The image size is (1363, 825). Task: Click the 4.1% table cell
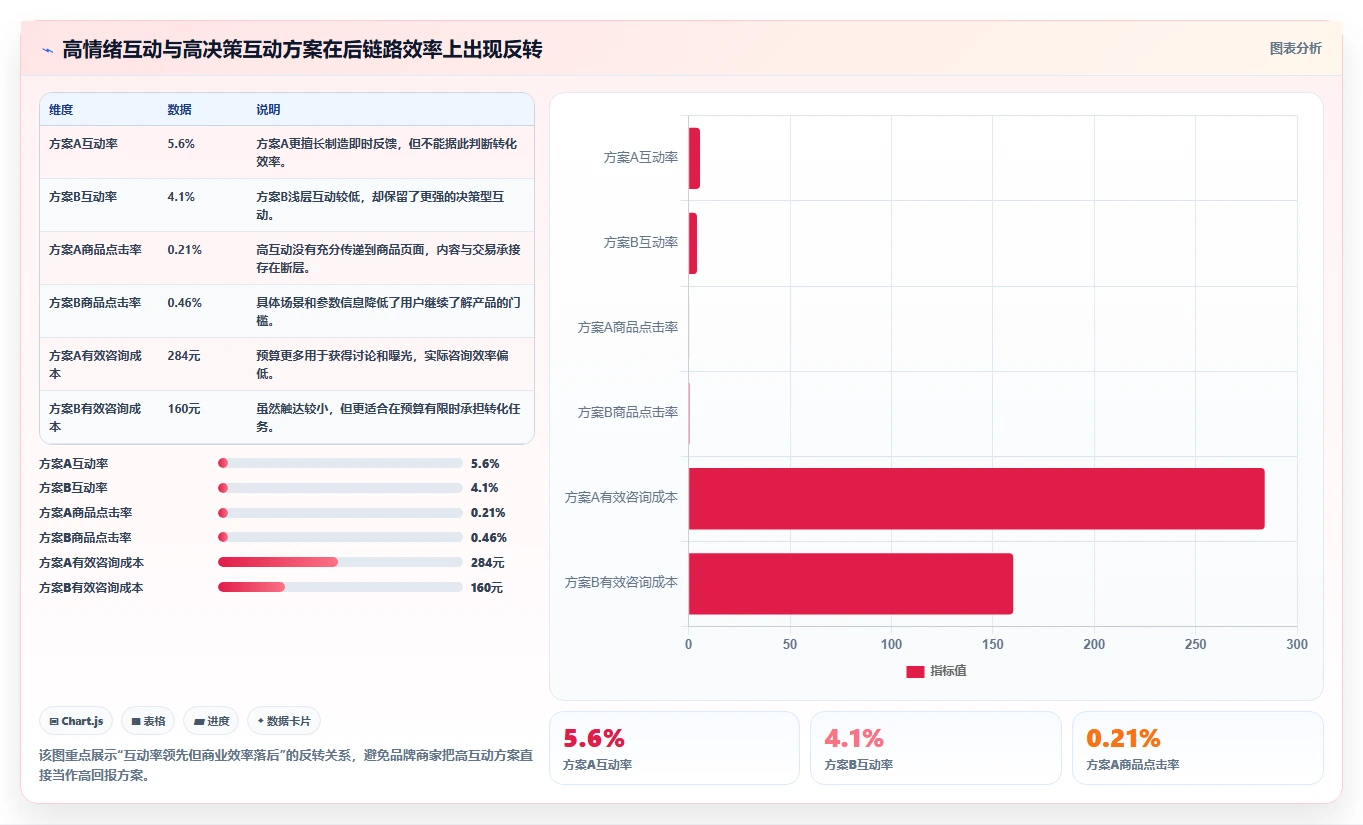(x=181, y=197)
